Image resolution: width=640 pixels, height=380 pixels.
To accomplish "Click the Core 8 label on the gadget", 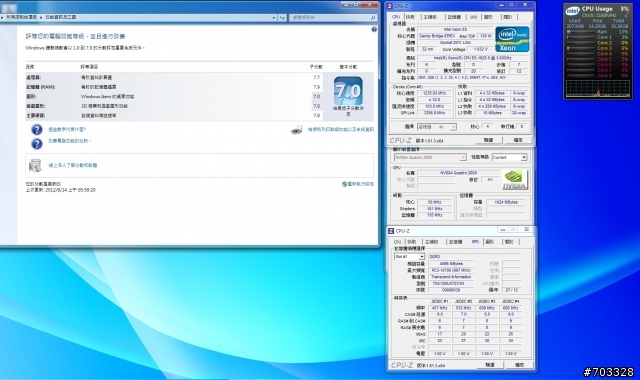I will pos(604,76).
